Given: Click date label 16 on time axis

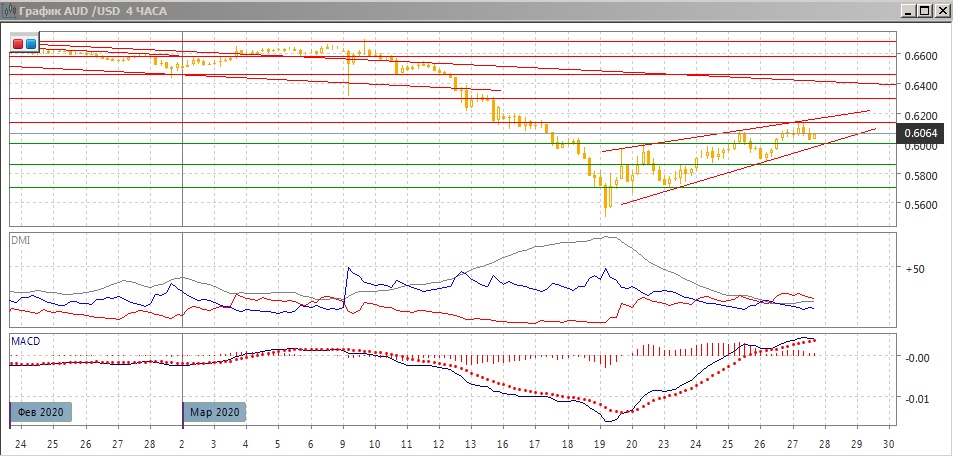Looking at the screenshot, I should coord(502,443).
